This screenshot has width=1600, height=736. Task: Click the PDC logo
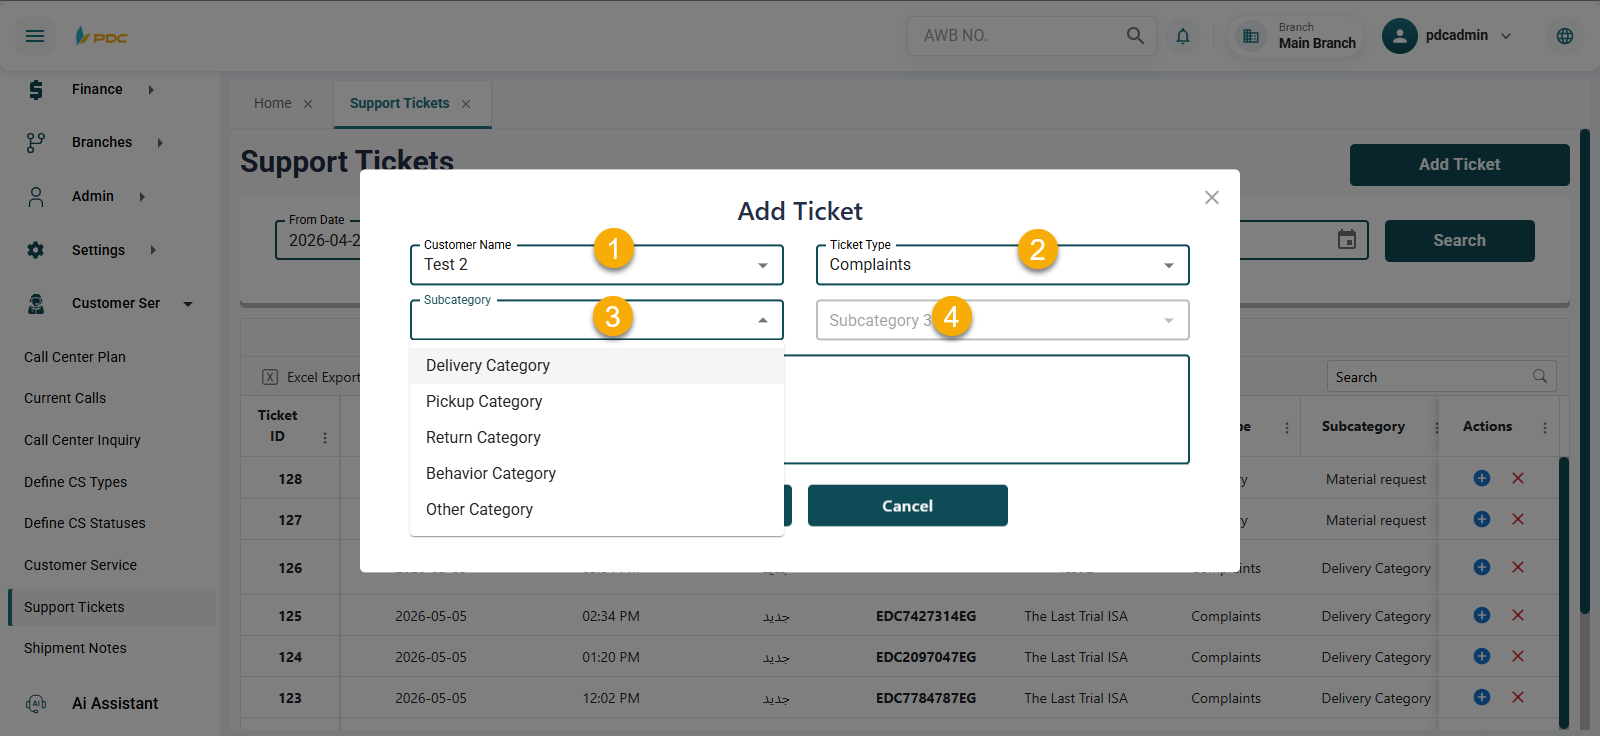[101, 36]
